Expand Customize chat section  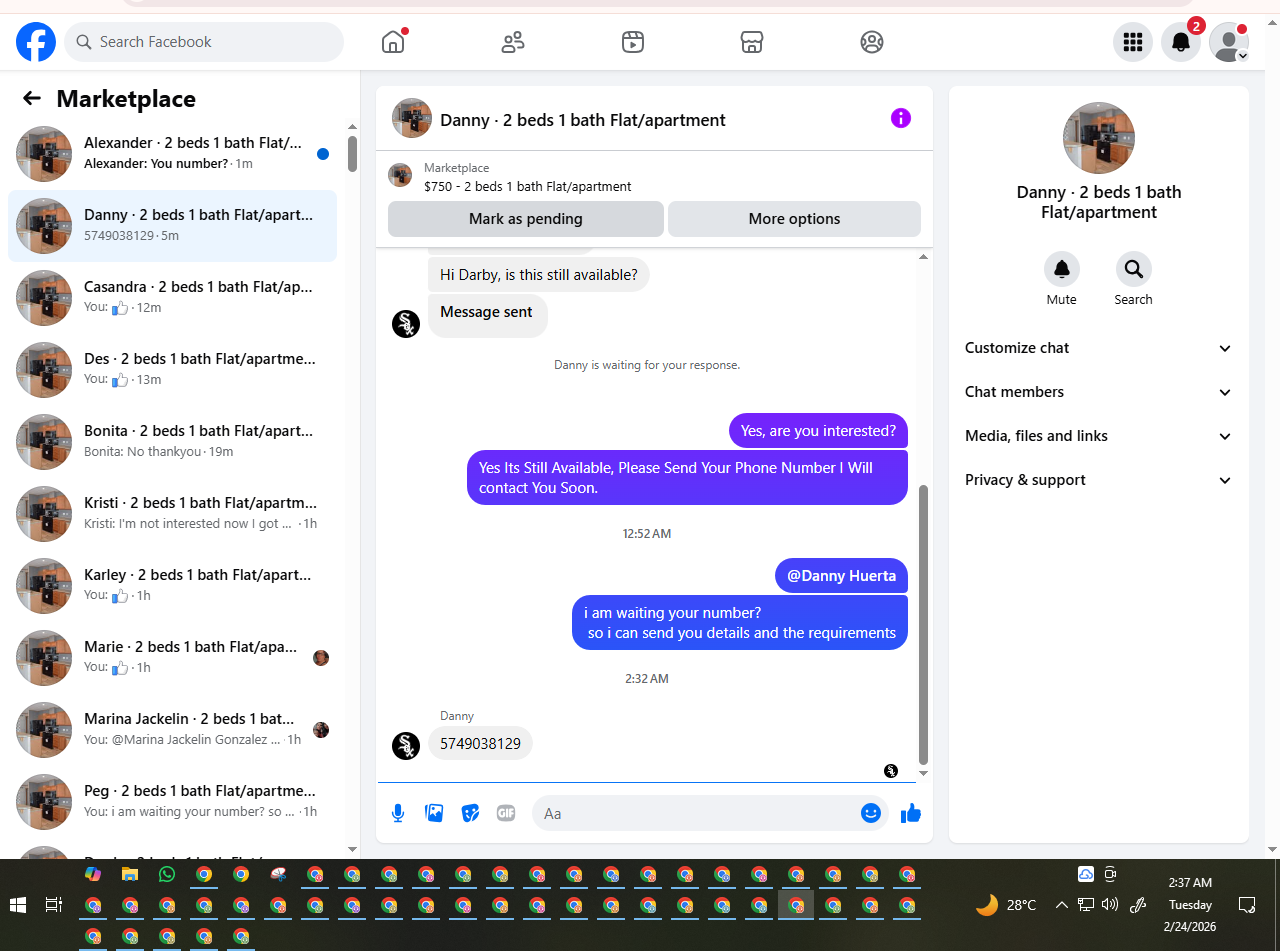tap(1098, 348)
